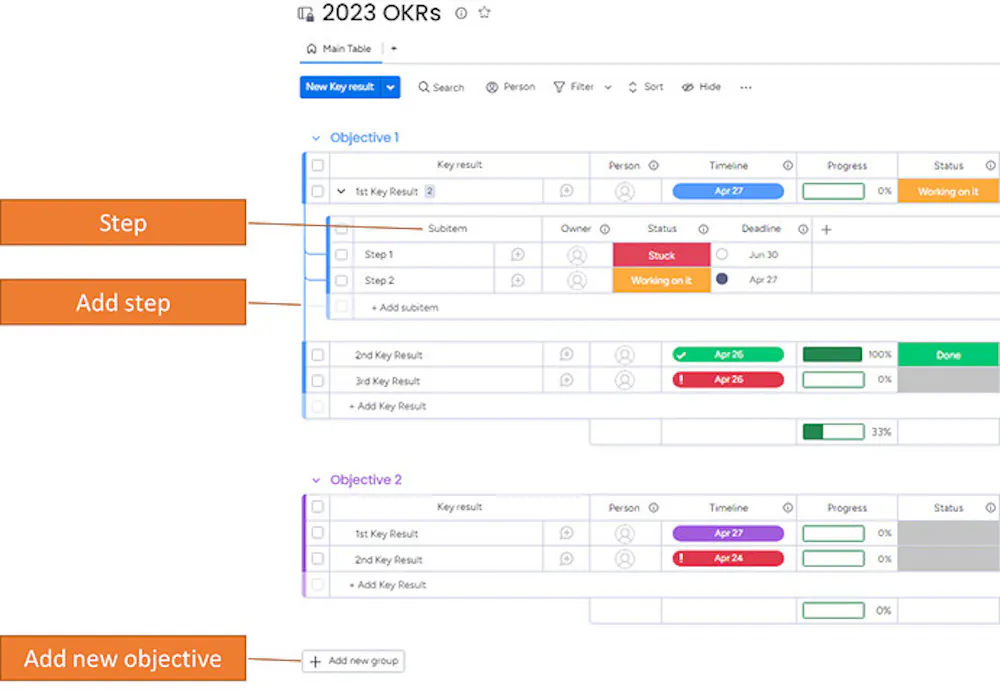
Task: Change the Stuck status cell of Step 1
Action: pos(661,255)
